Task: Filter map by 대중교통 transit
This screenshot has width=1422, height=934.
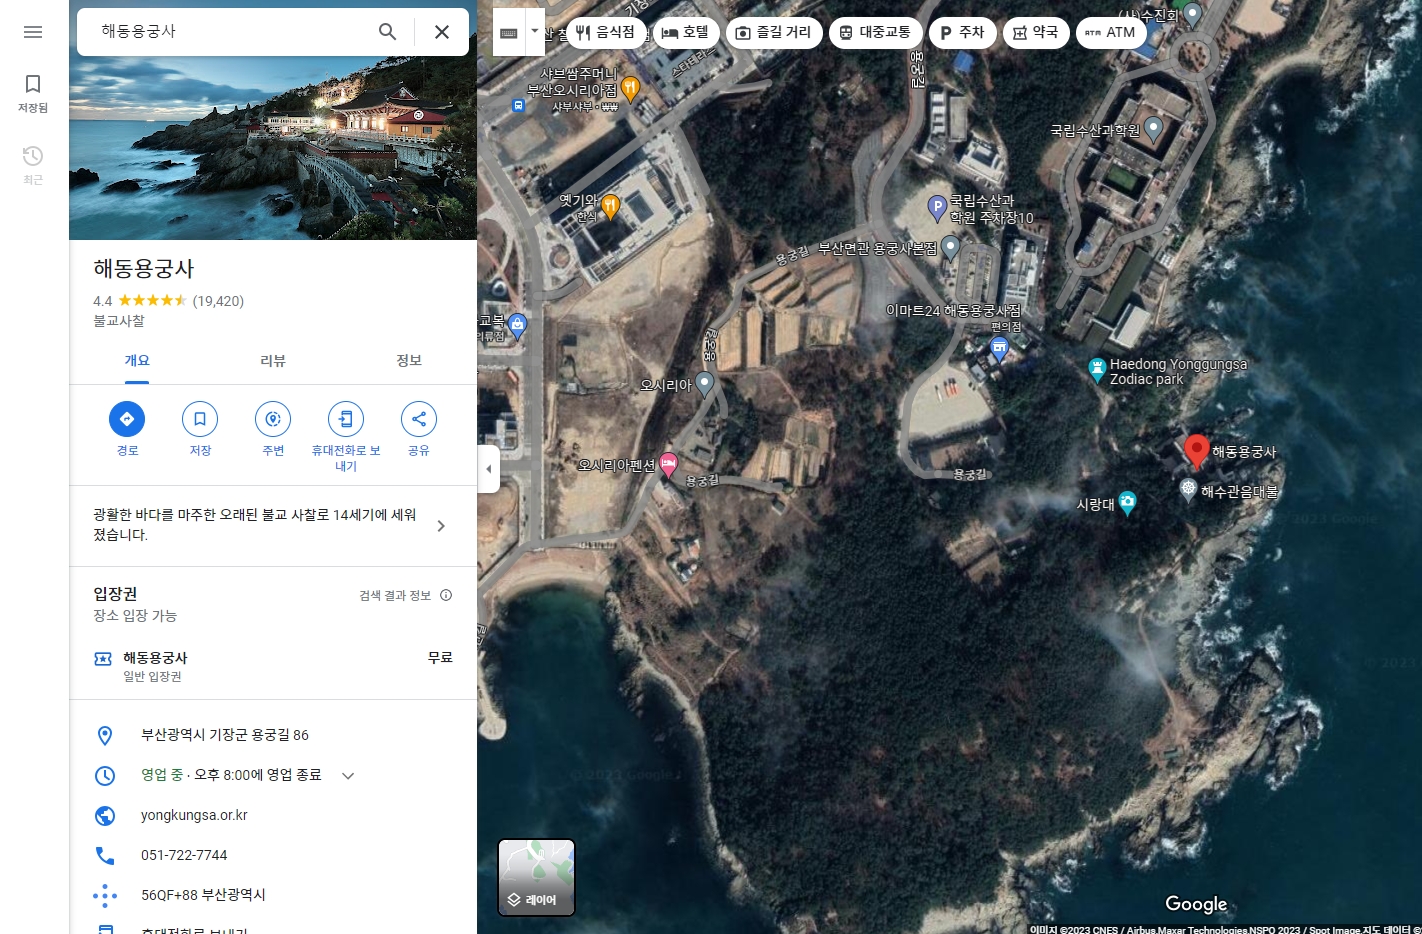Action: click(875, 33)
